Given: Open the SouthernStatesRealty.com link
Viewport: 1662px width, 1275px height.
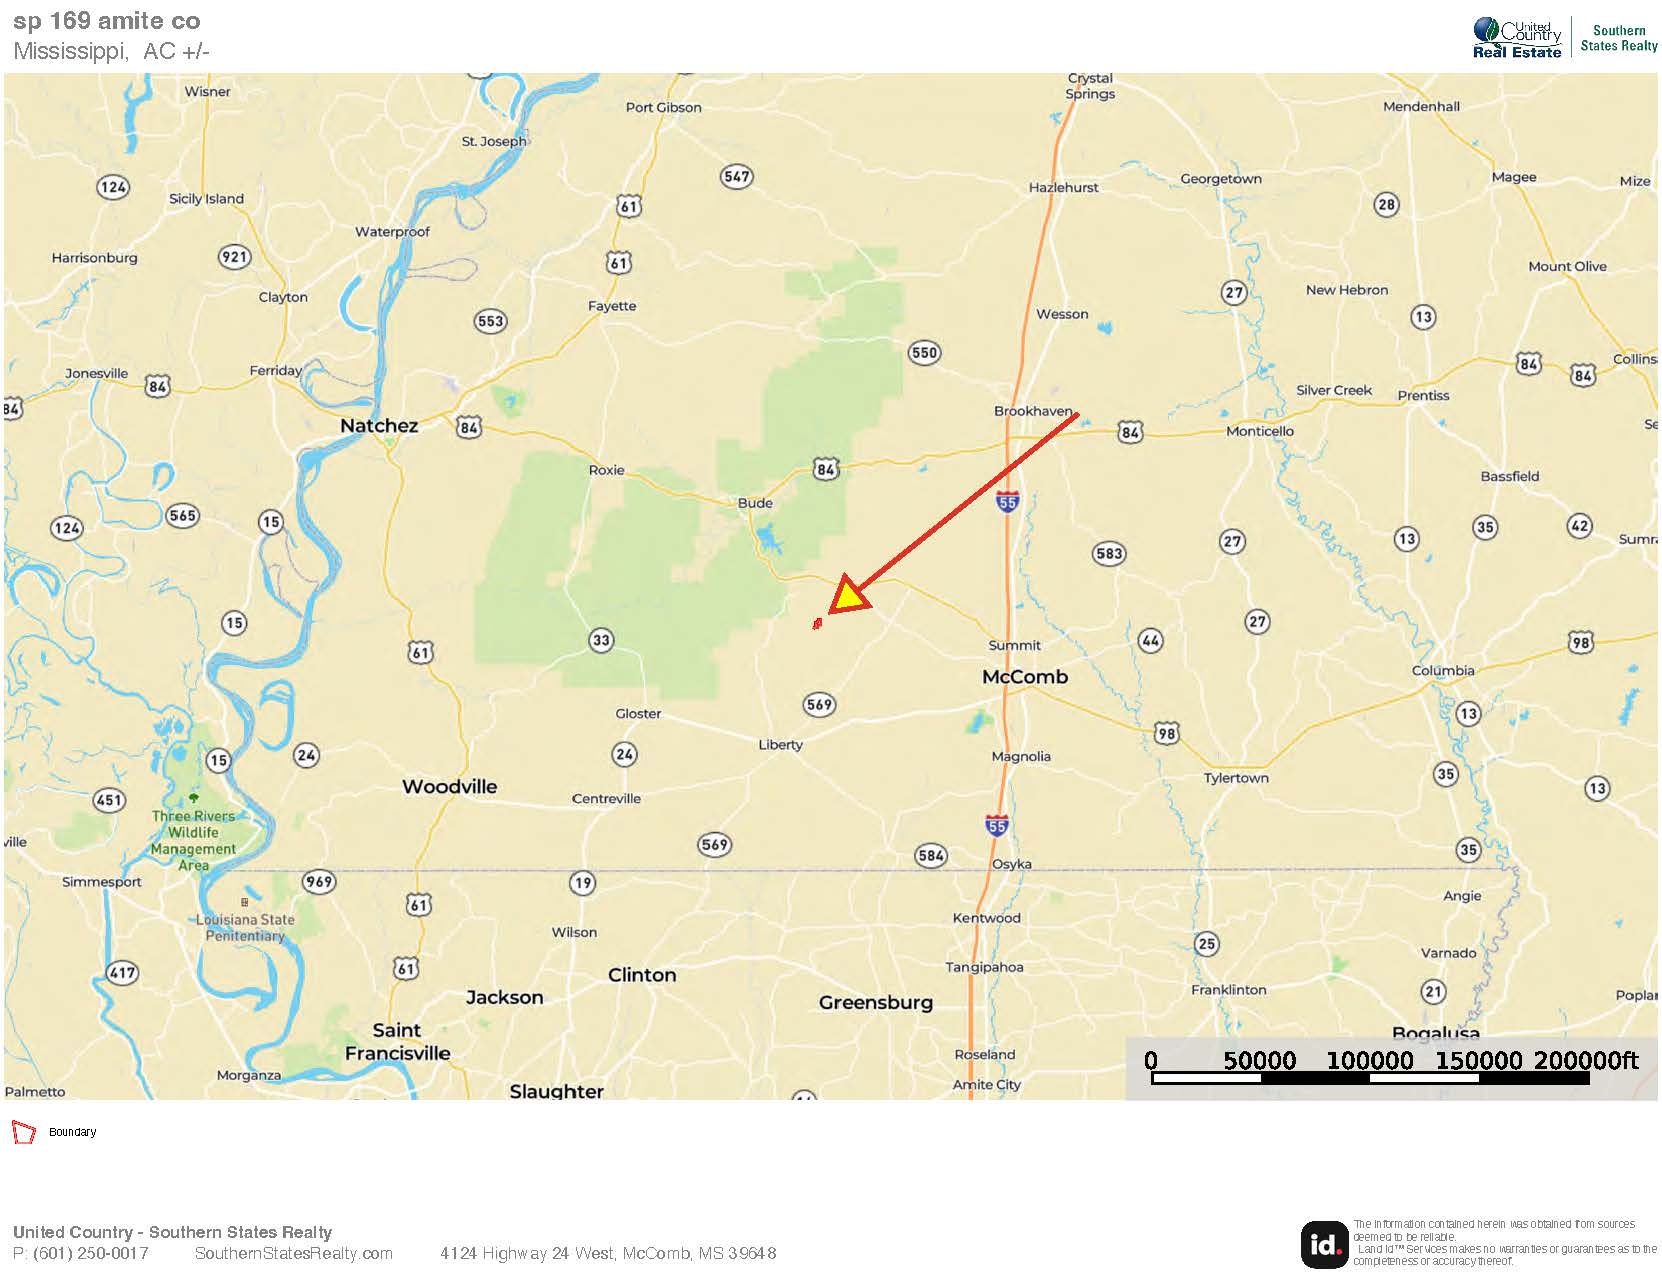Looking at the screenshot, I should point(294,1253).
